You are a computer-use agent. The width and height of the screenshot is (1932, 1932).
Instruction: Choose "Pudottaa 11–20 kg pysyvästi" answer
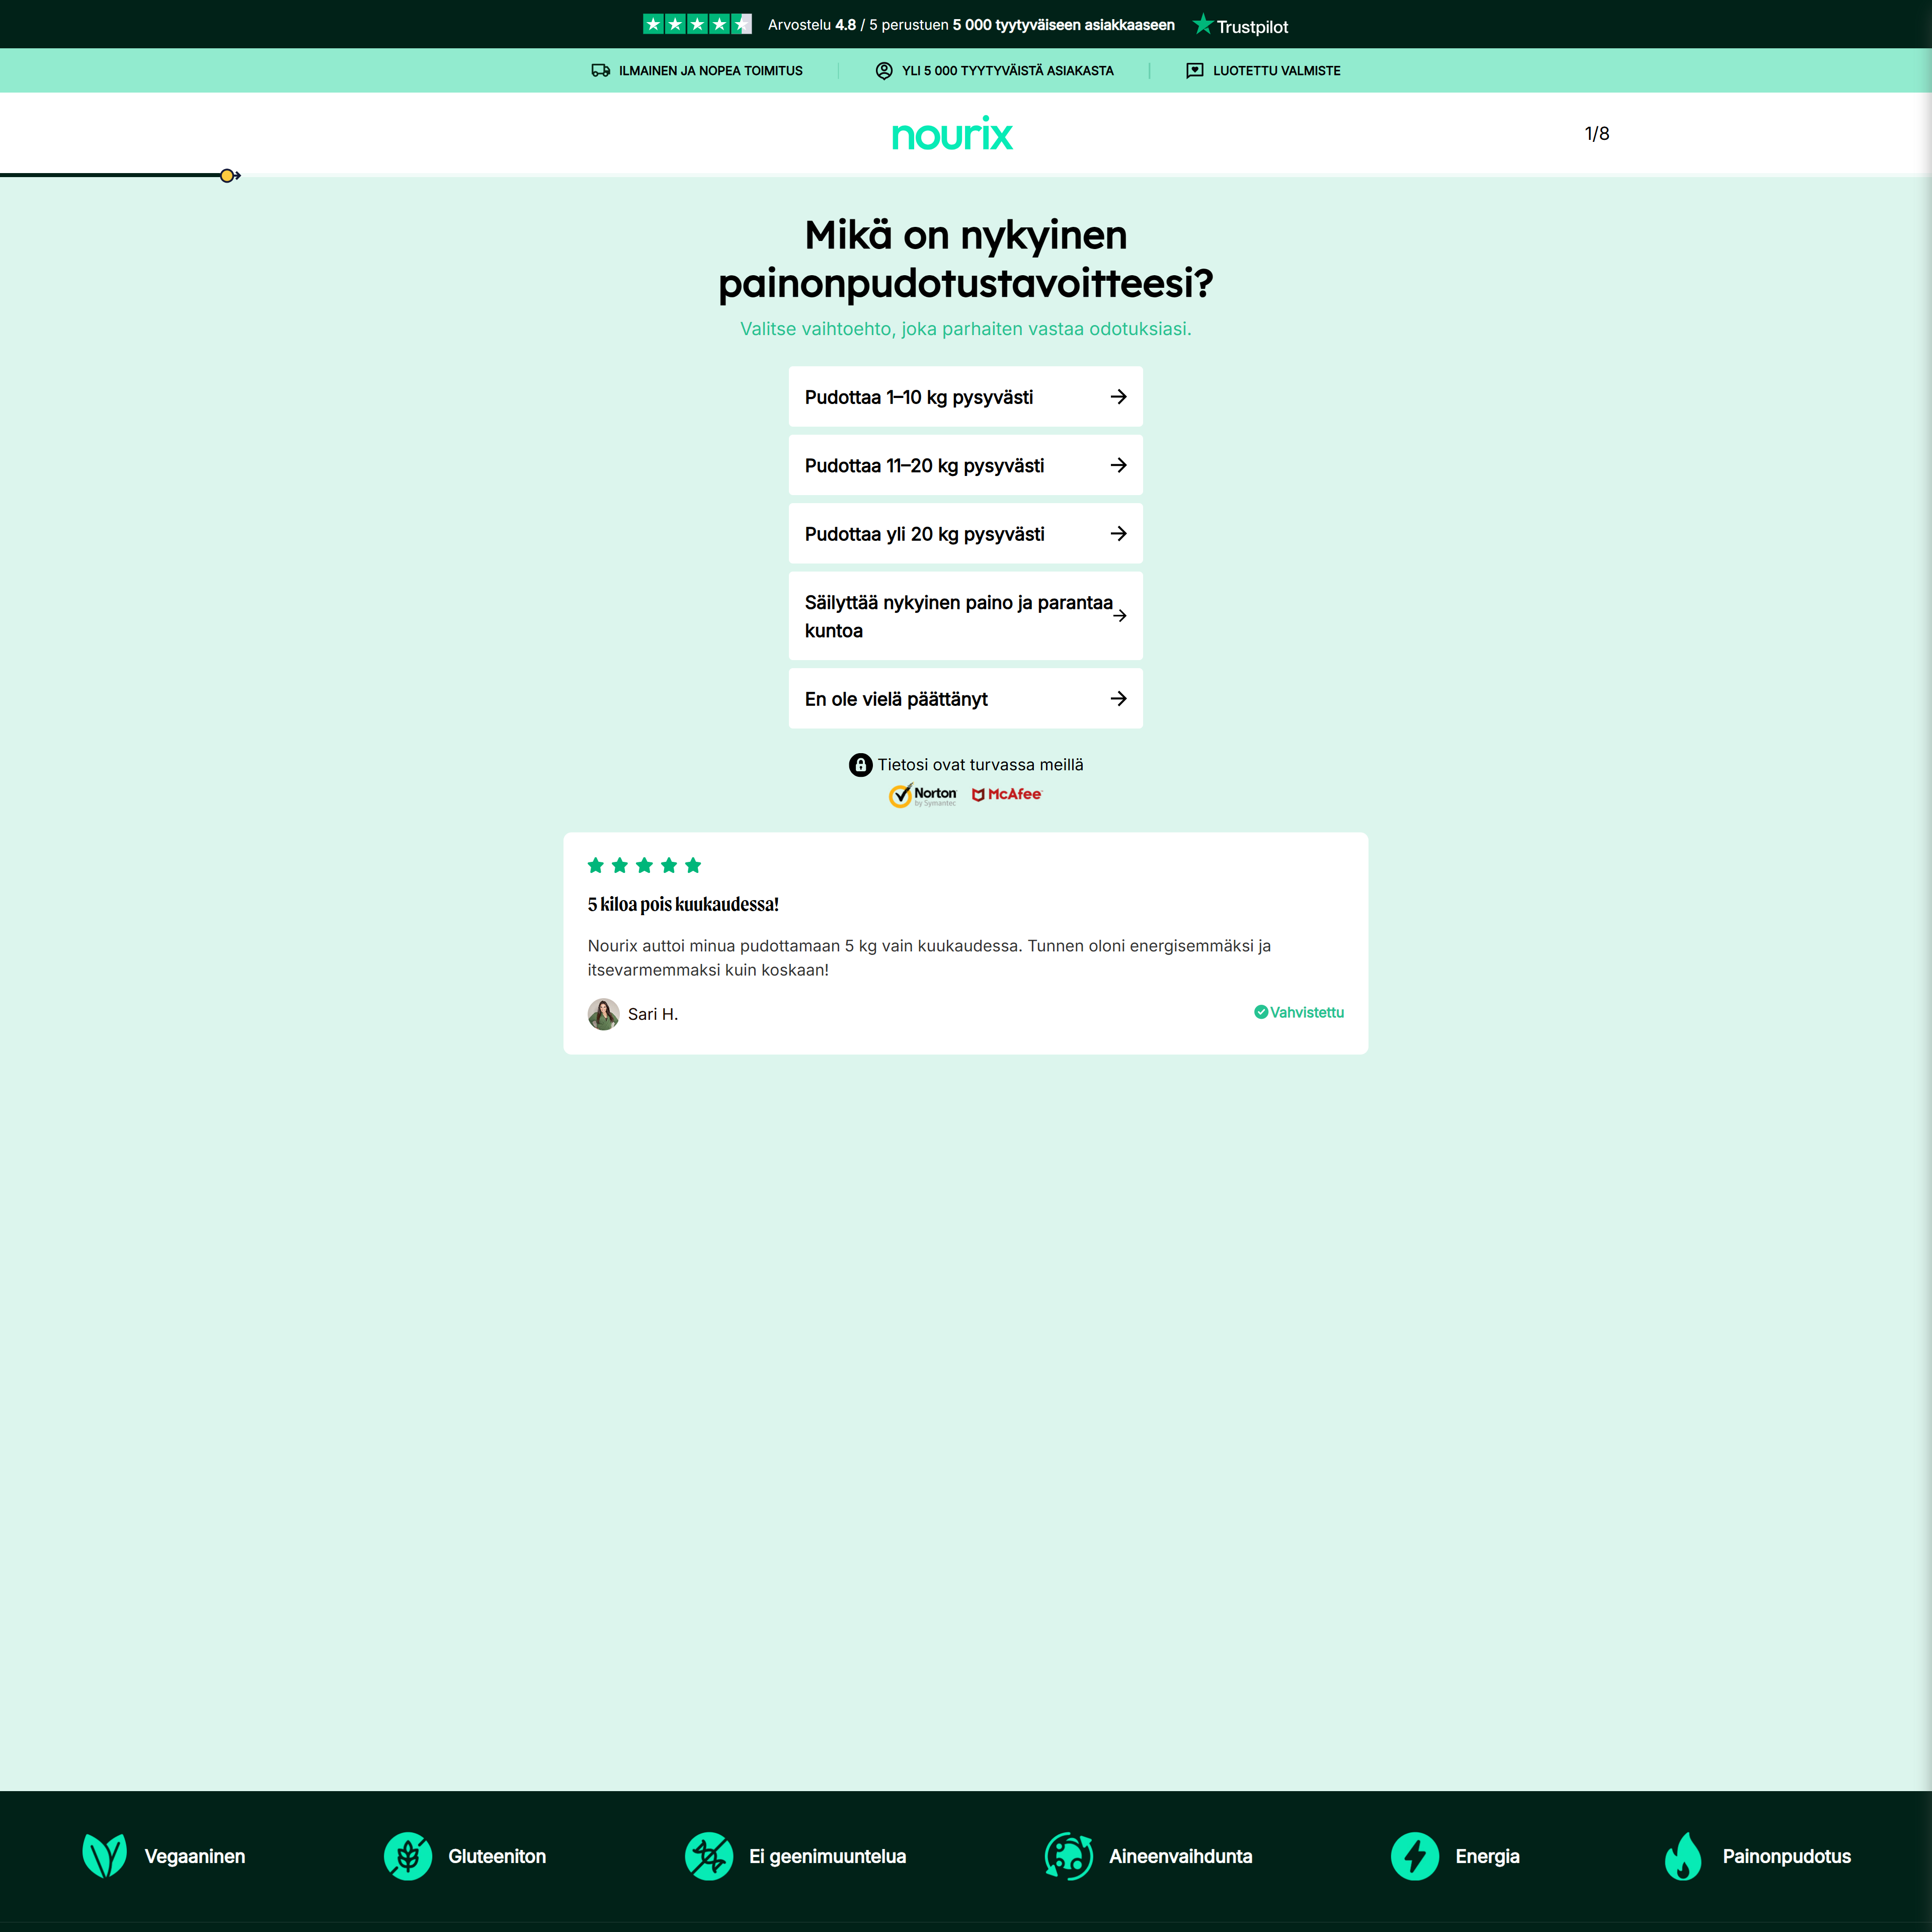coord(965,465)
